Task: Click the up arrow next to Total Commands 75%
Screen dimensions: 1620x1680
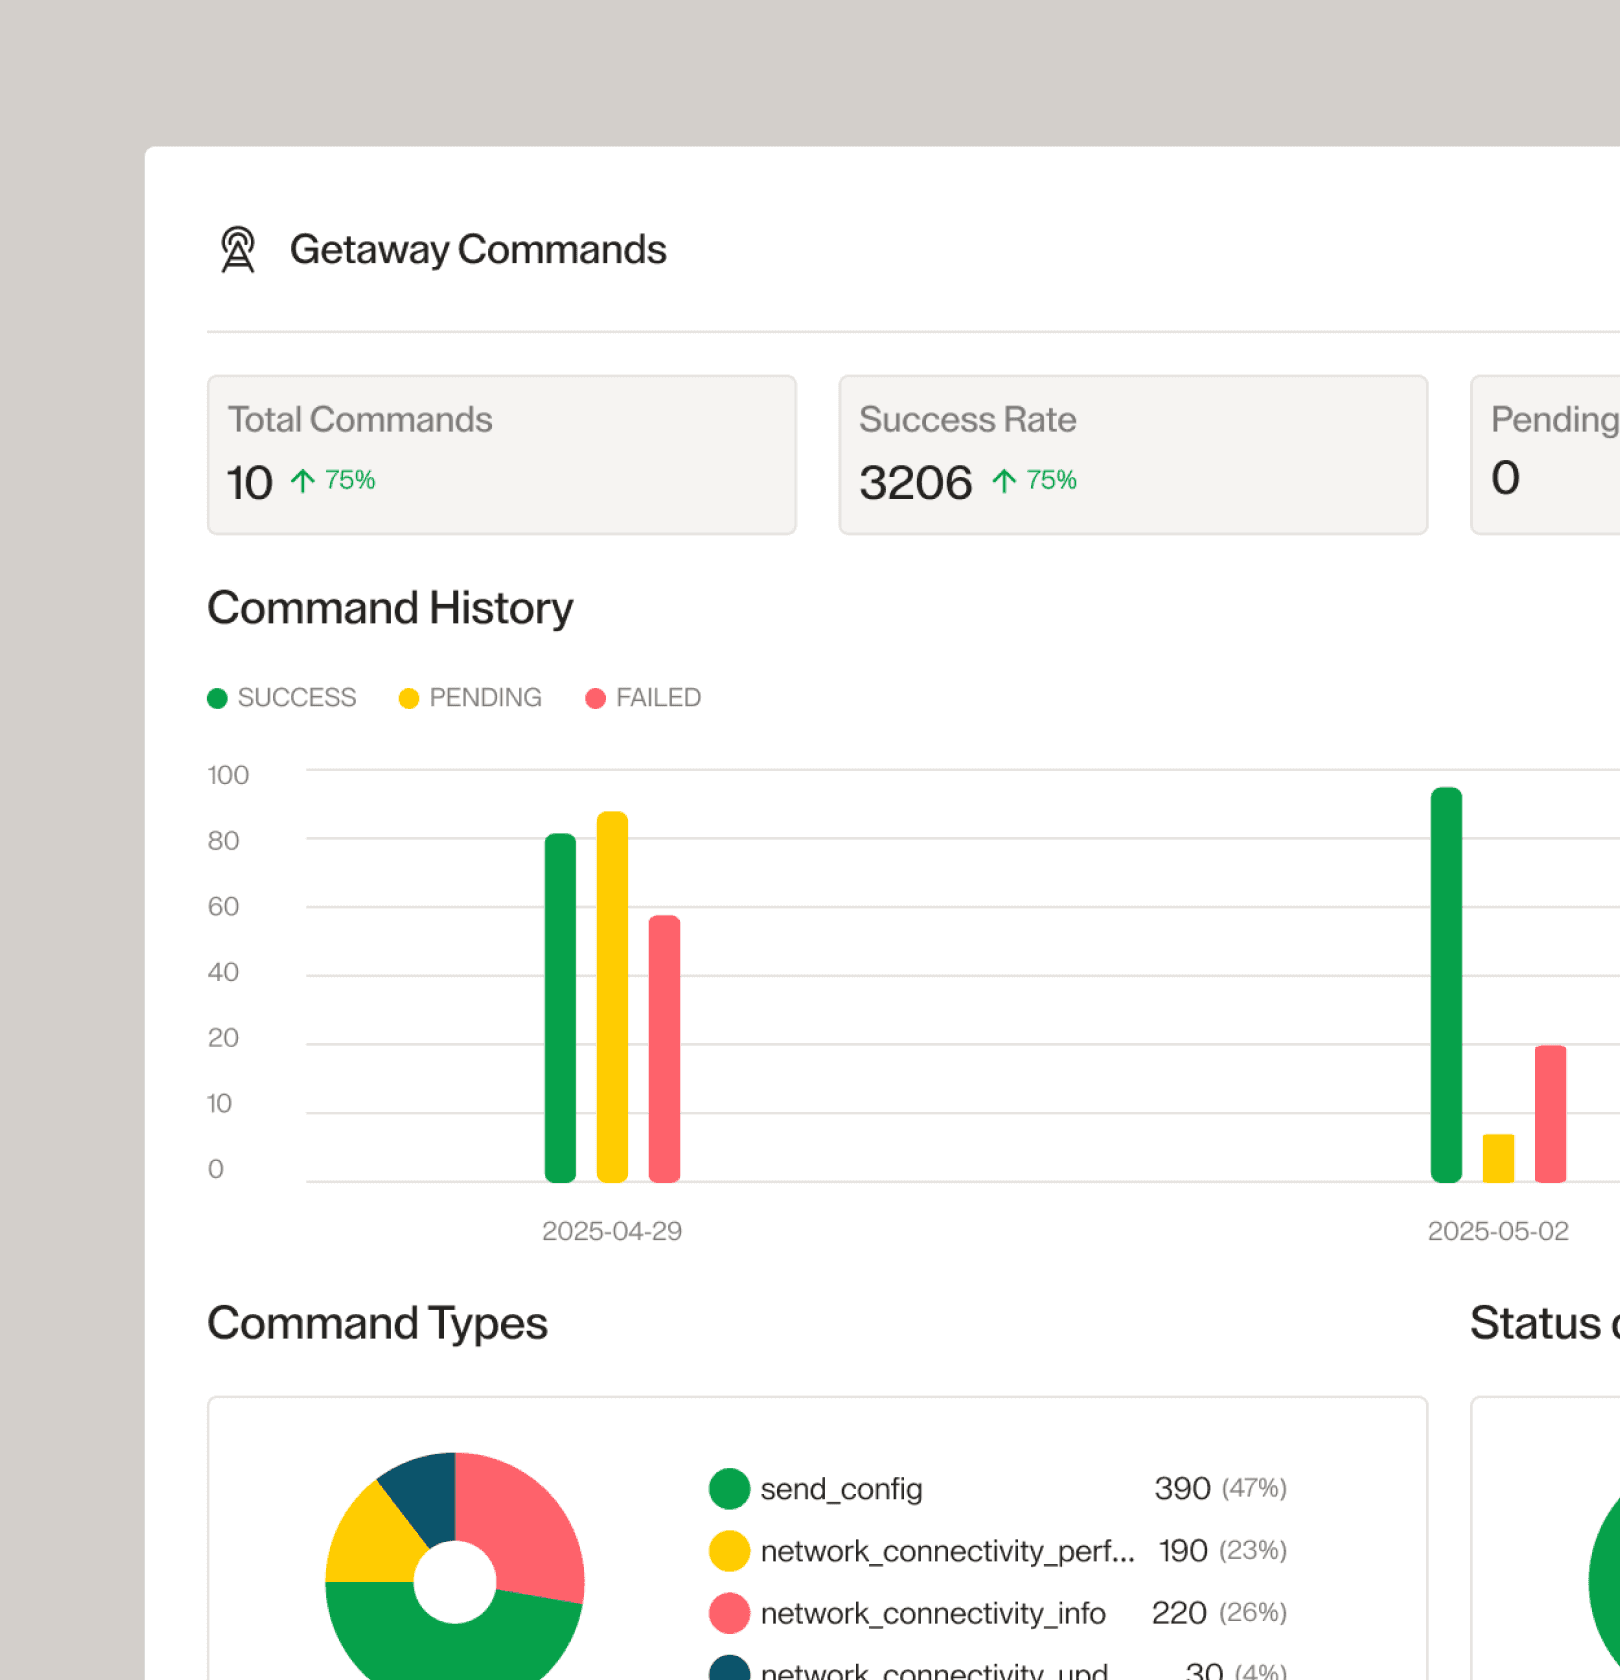Action: pyautogui.click(x=303, y=481)
